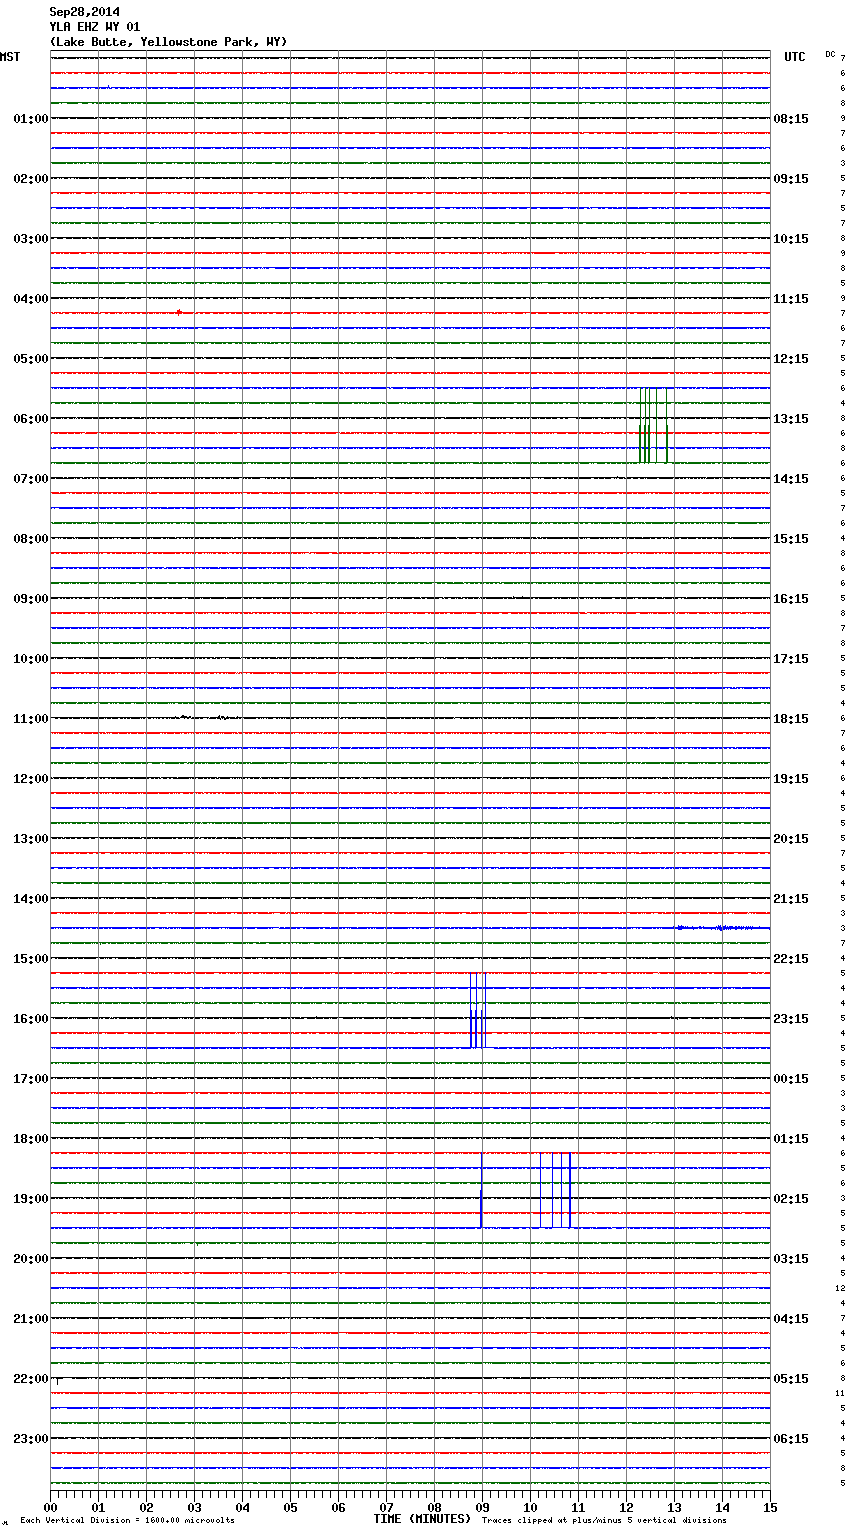
Task: Click the DC column header
Action: pos(830,54)
